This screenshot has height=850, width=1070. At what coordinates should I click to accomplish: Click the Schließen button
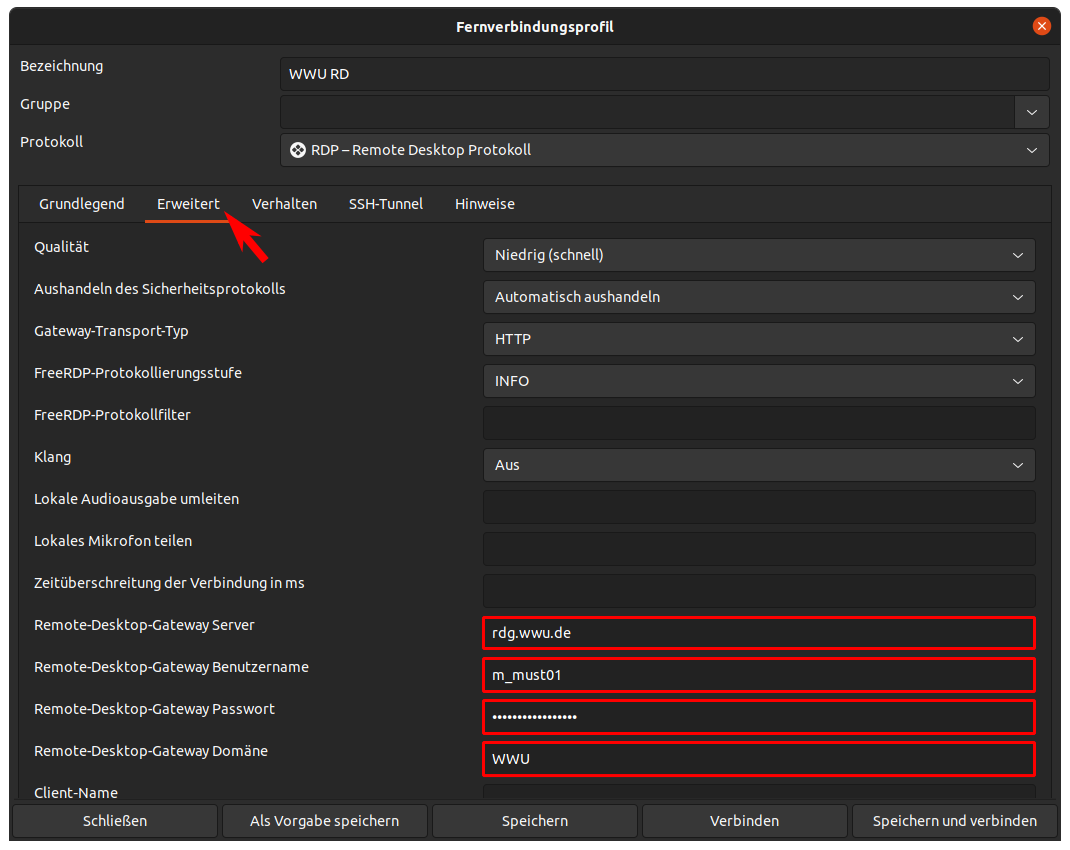[115, 821]
